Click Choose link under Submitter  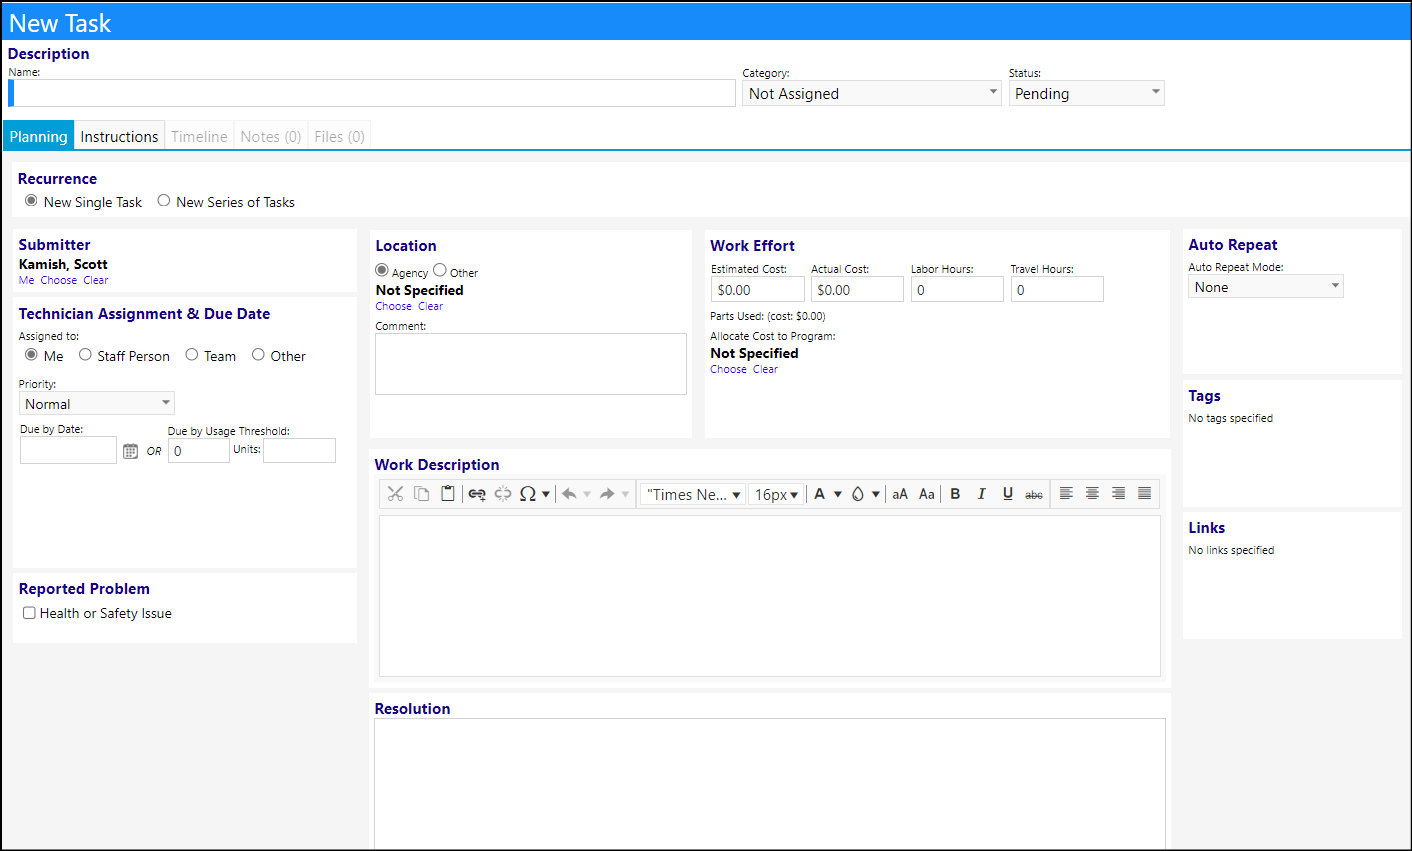point(59,280)
